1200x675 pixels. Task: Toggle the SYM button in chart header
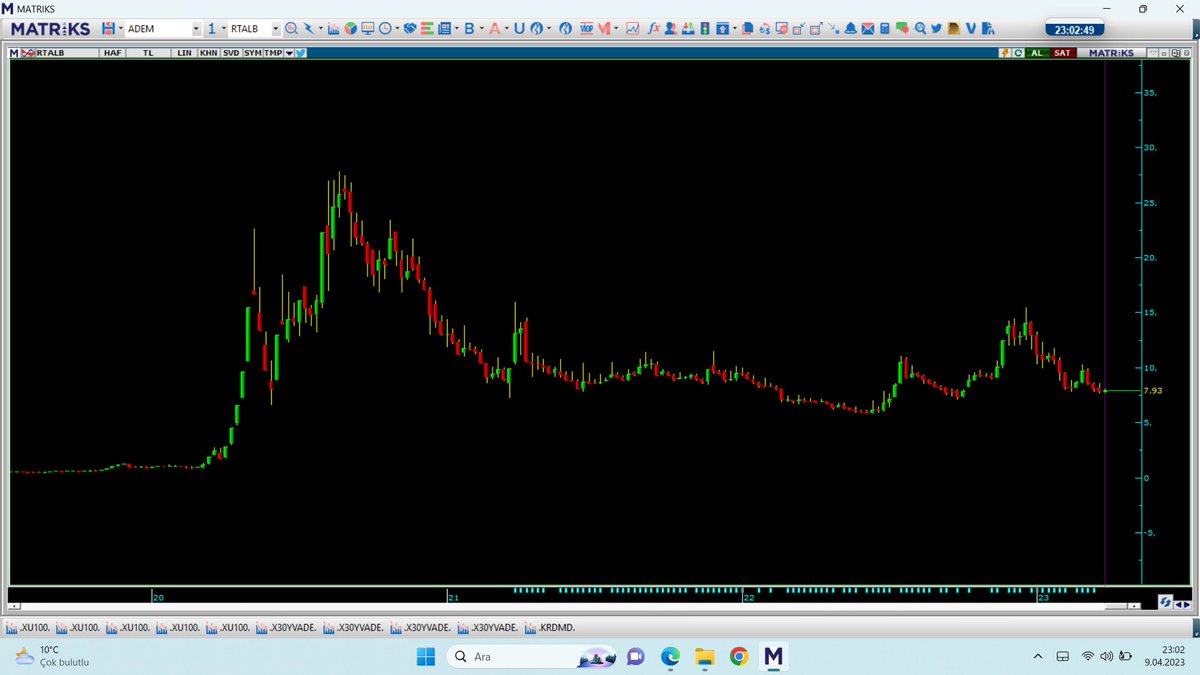coord(252,52)
